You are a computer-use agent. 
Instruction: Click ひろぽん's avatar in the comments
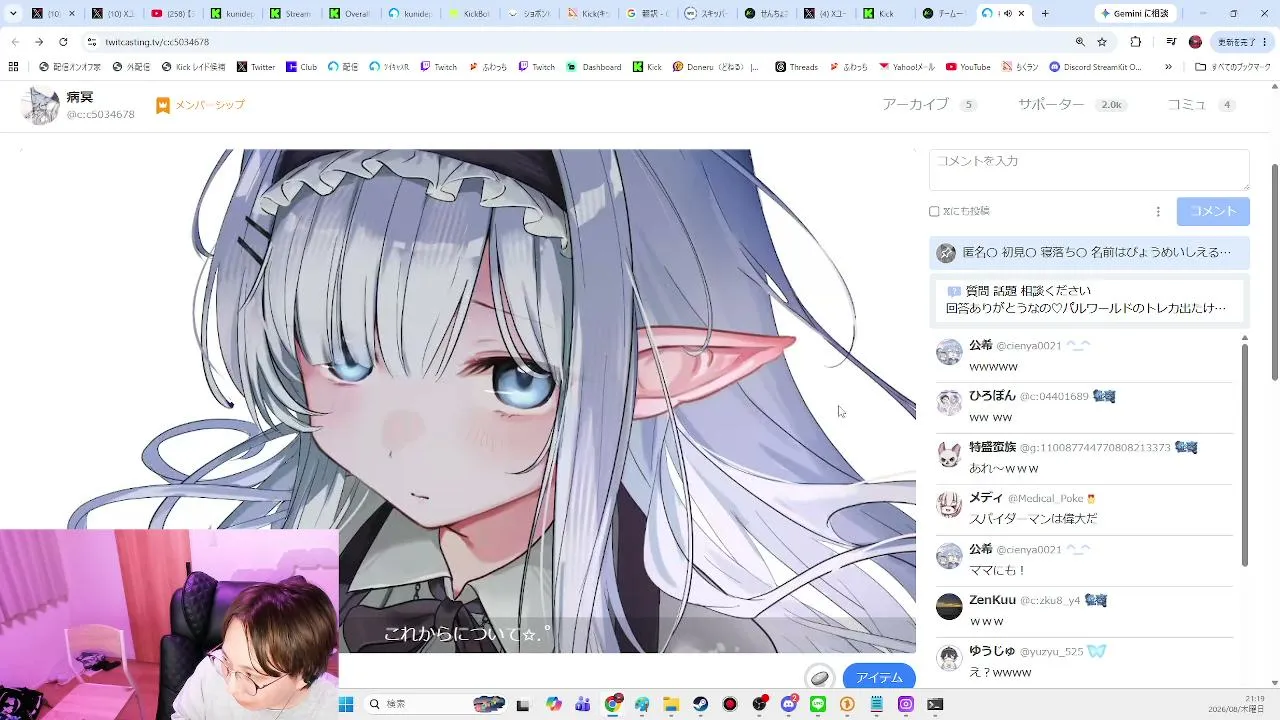click(x=949, y=403)
